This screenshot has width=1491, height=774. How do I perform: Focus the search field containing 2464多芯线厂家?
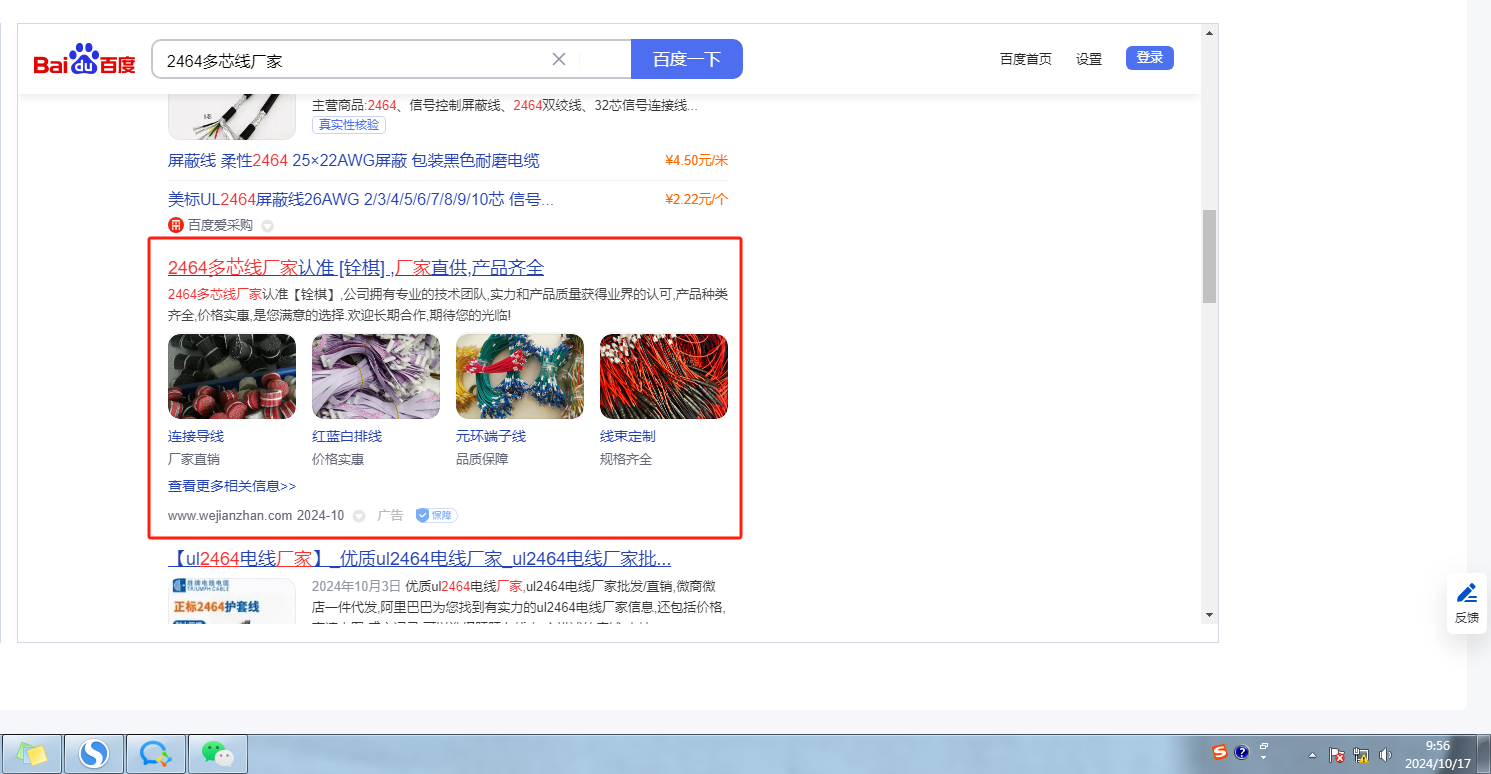pyautogui.click(x=391, y=59)
